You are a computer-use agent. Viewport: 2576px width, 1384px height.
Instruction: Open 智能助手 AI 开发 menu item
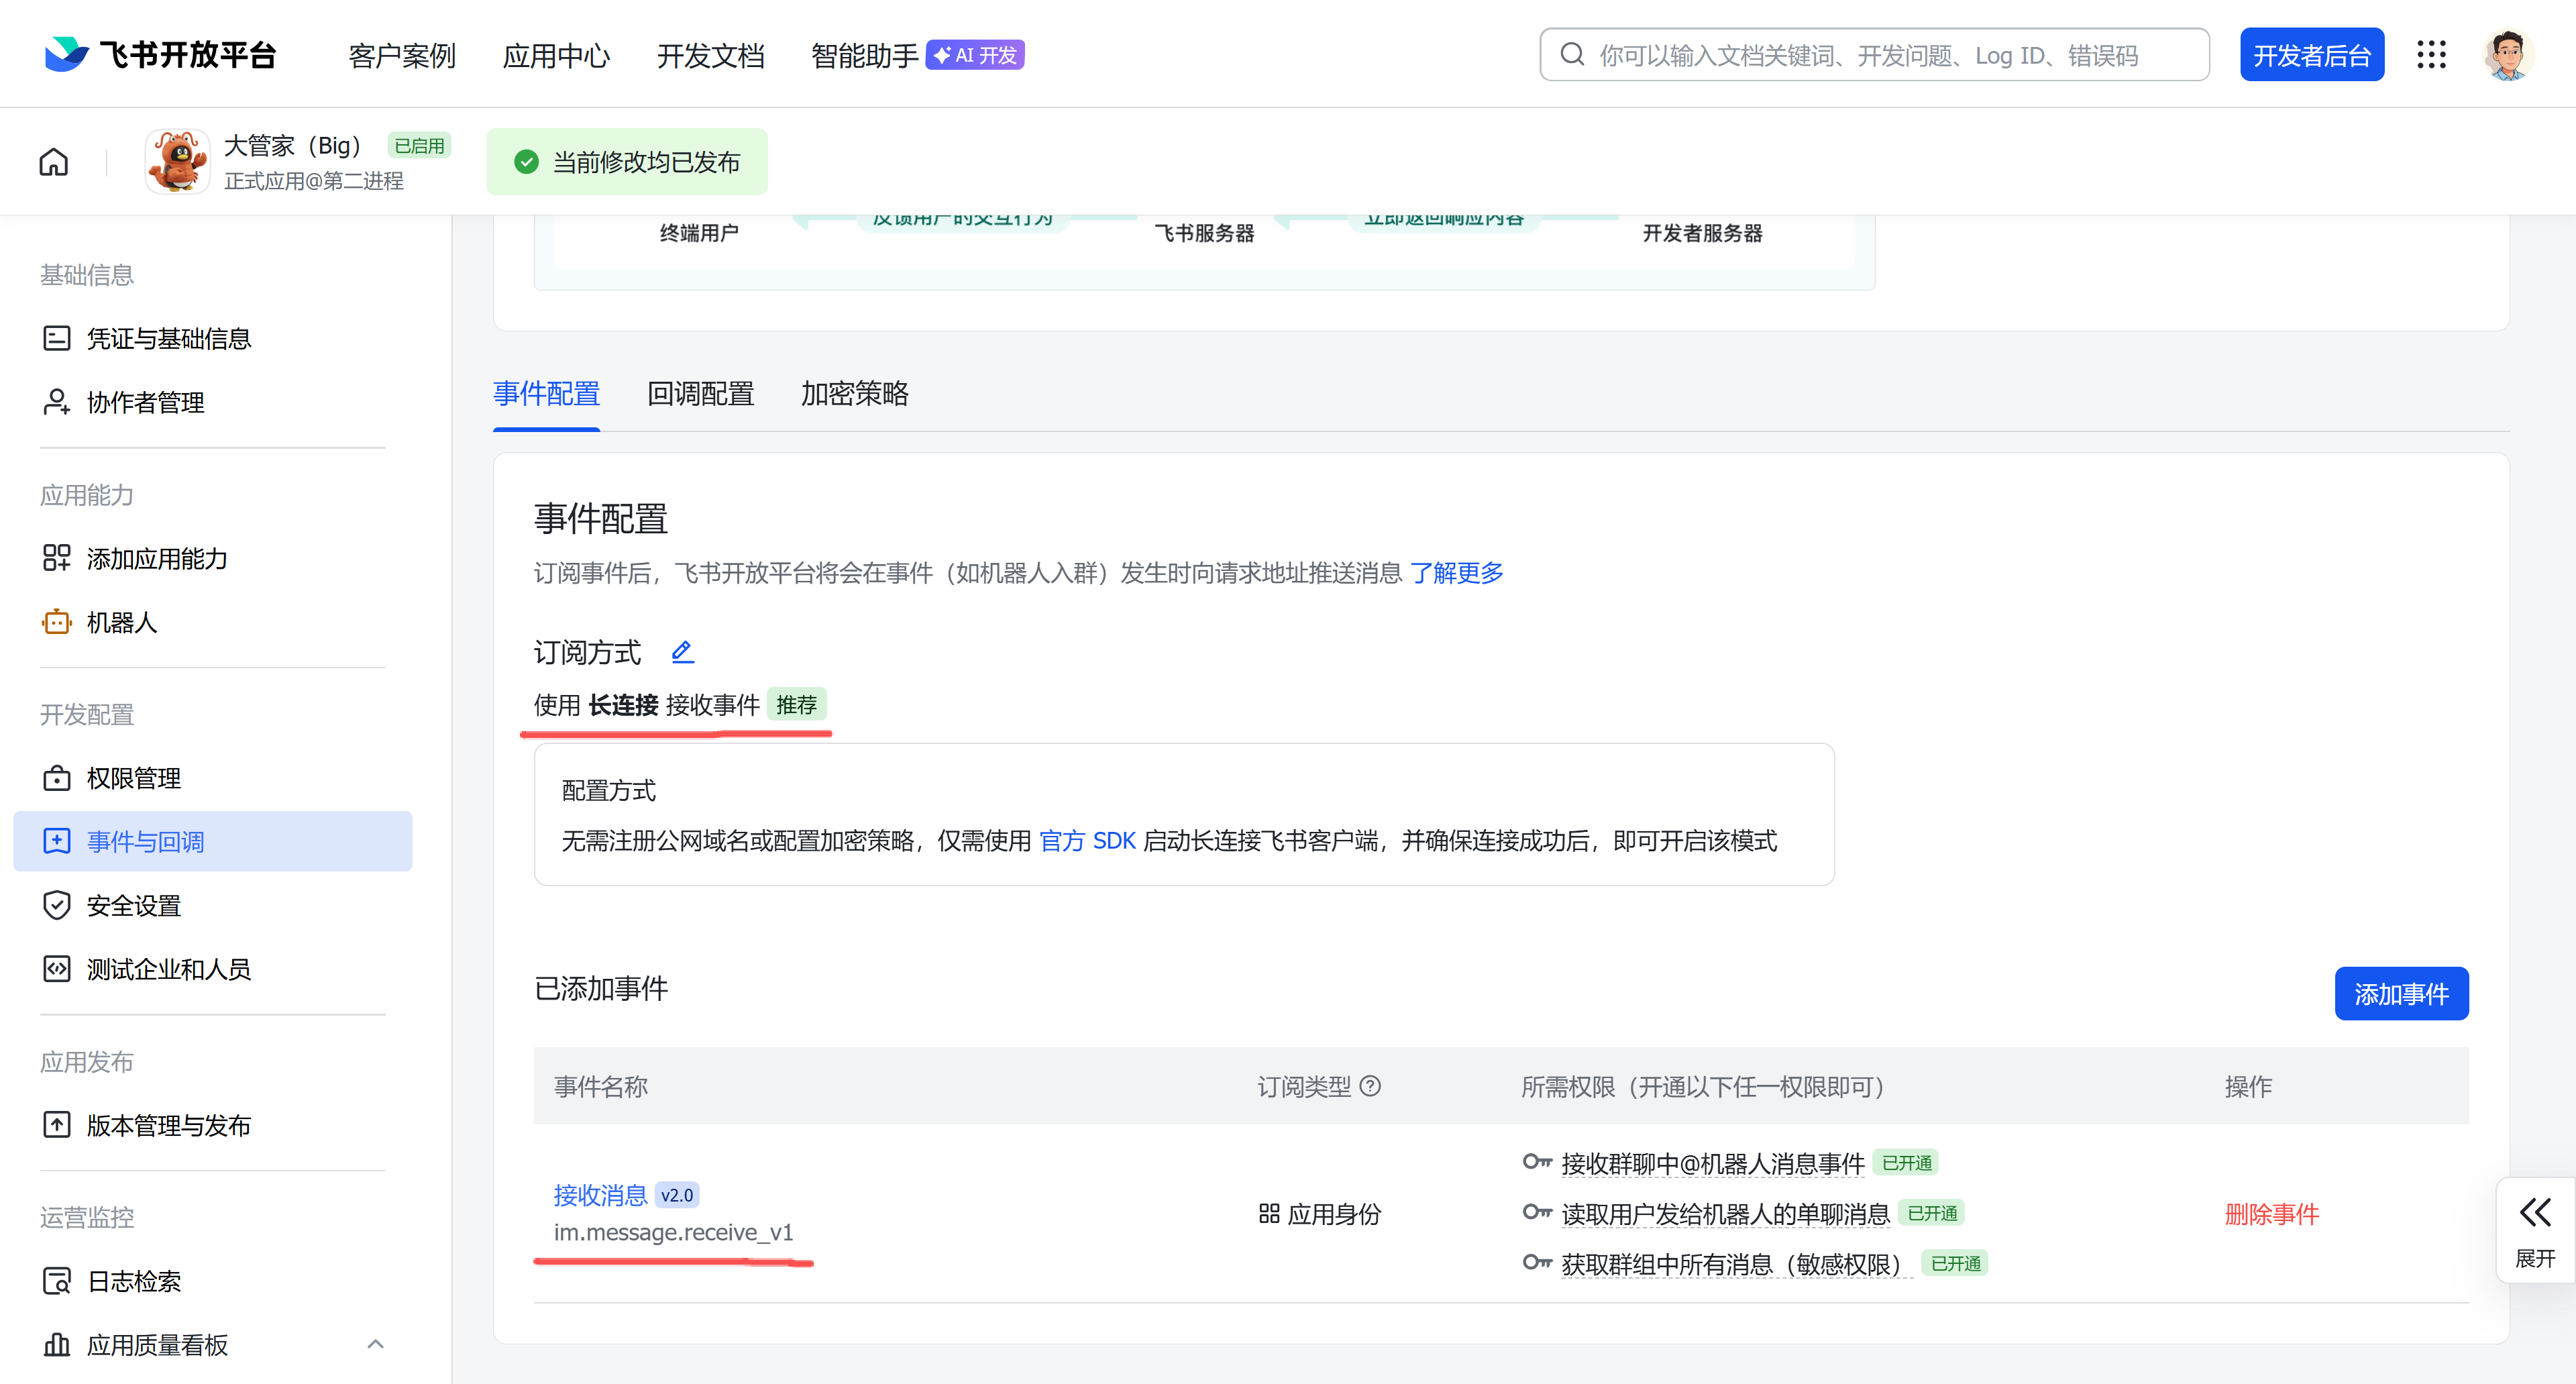(917, 55)
